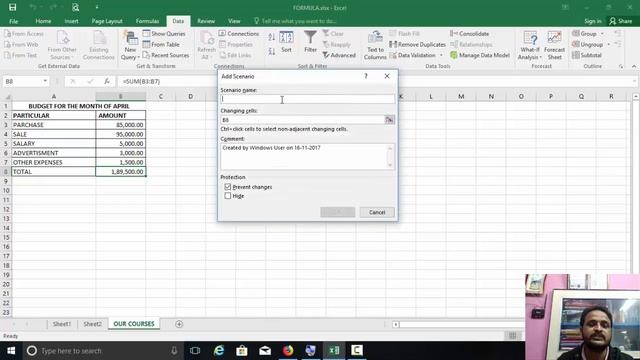Open Text to Columns tool
640x360 pixels.
click(x=375, y=46)
